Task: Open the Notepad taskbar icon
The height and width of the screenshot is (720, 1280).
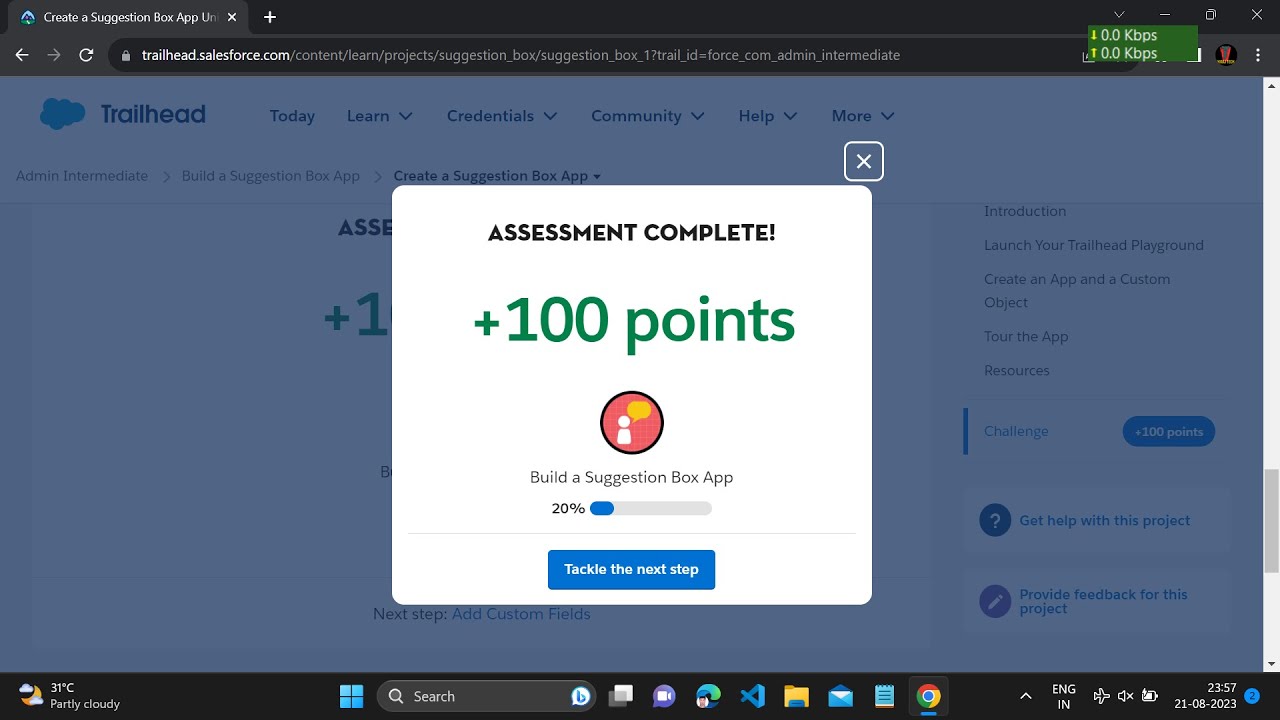Action: coord(884,696)
